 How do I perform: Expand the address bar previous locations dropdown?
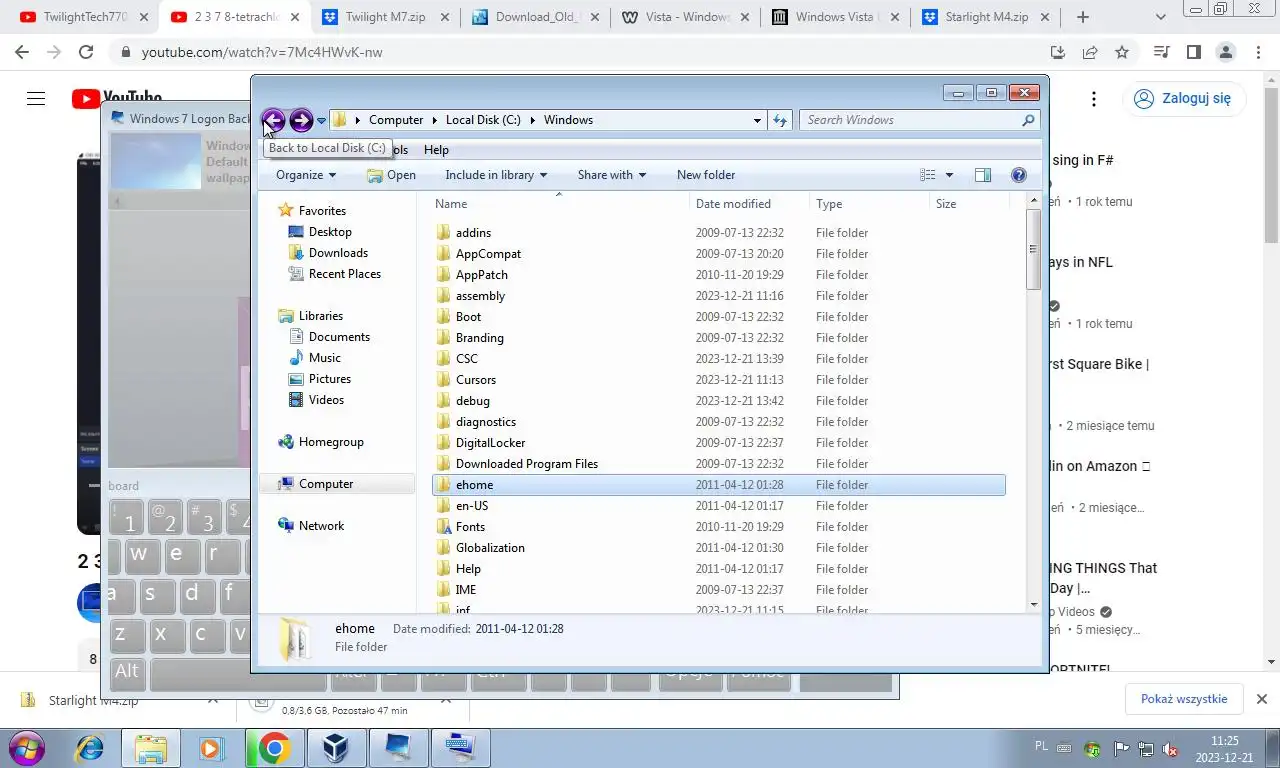tap(757, 120)
